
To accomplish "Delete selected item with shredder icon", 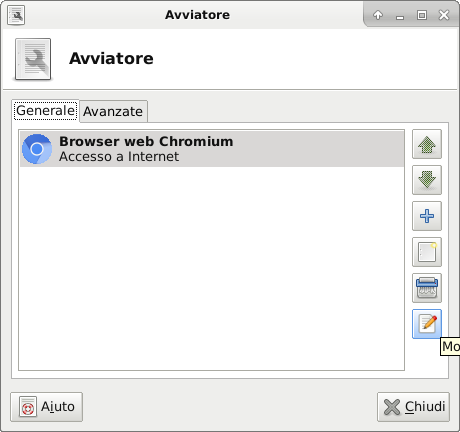I will [x=427, y=288].
